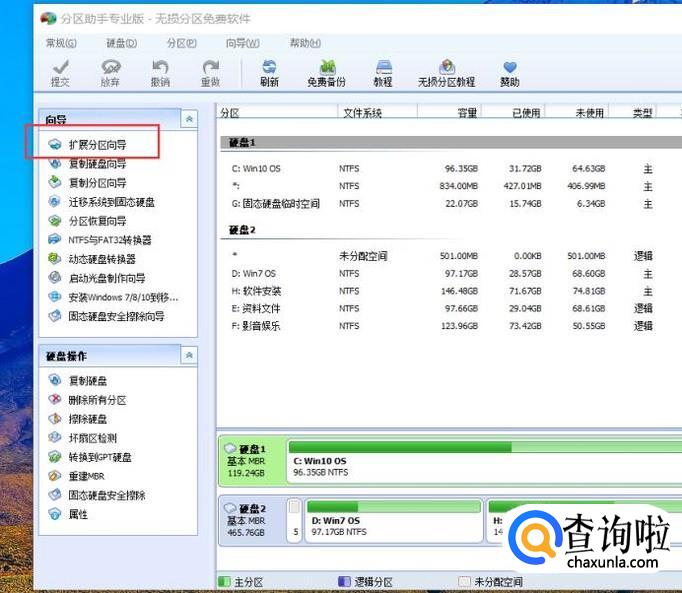The image size is (682, 593).
Task: Select the small unallocated block on 硬盘2
Action: pos(295,521)
